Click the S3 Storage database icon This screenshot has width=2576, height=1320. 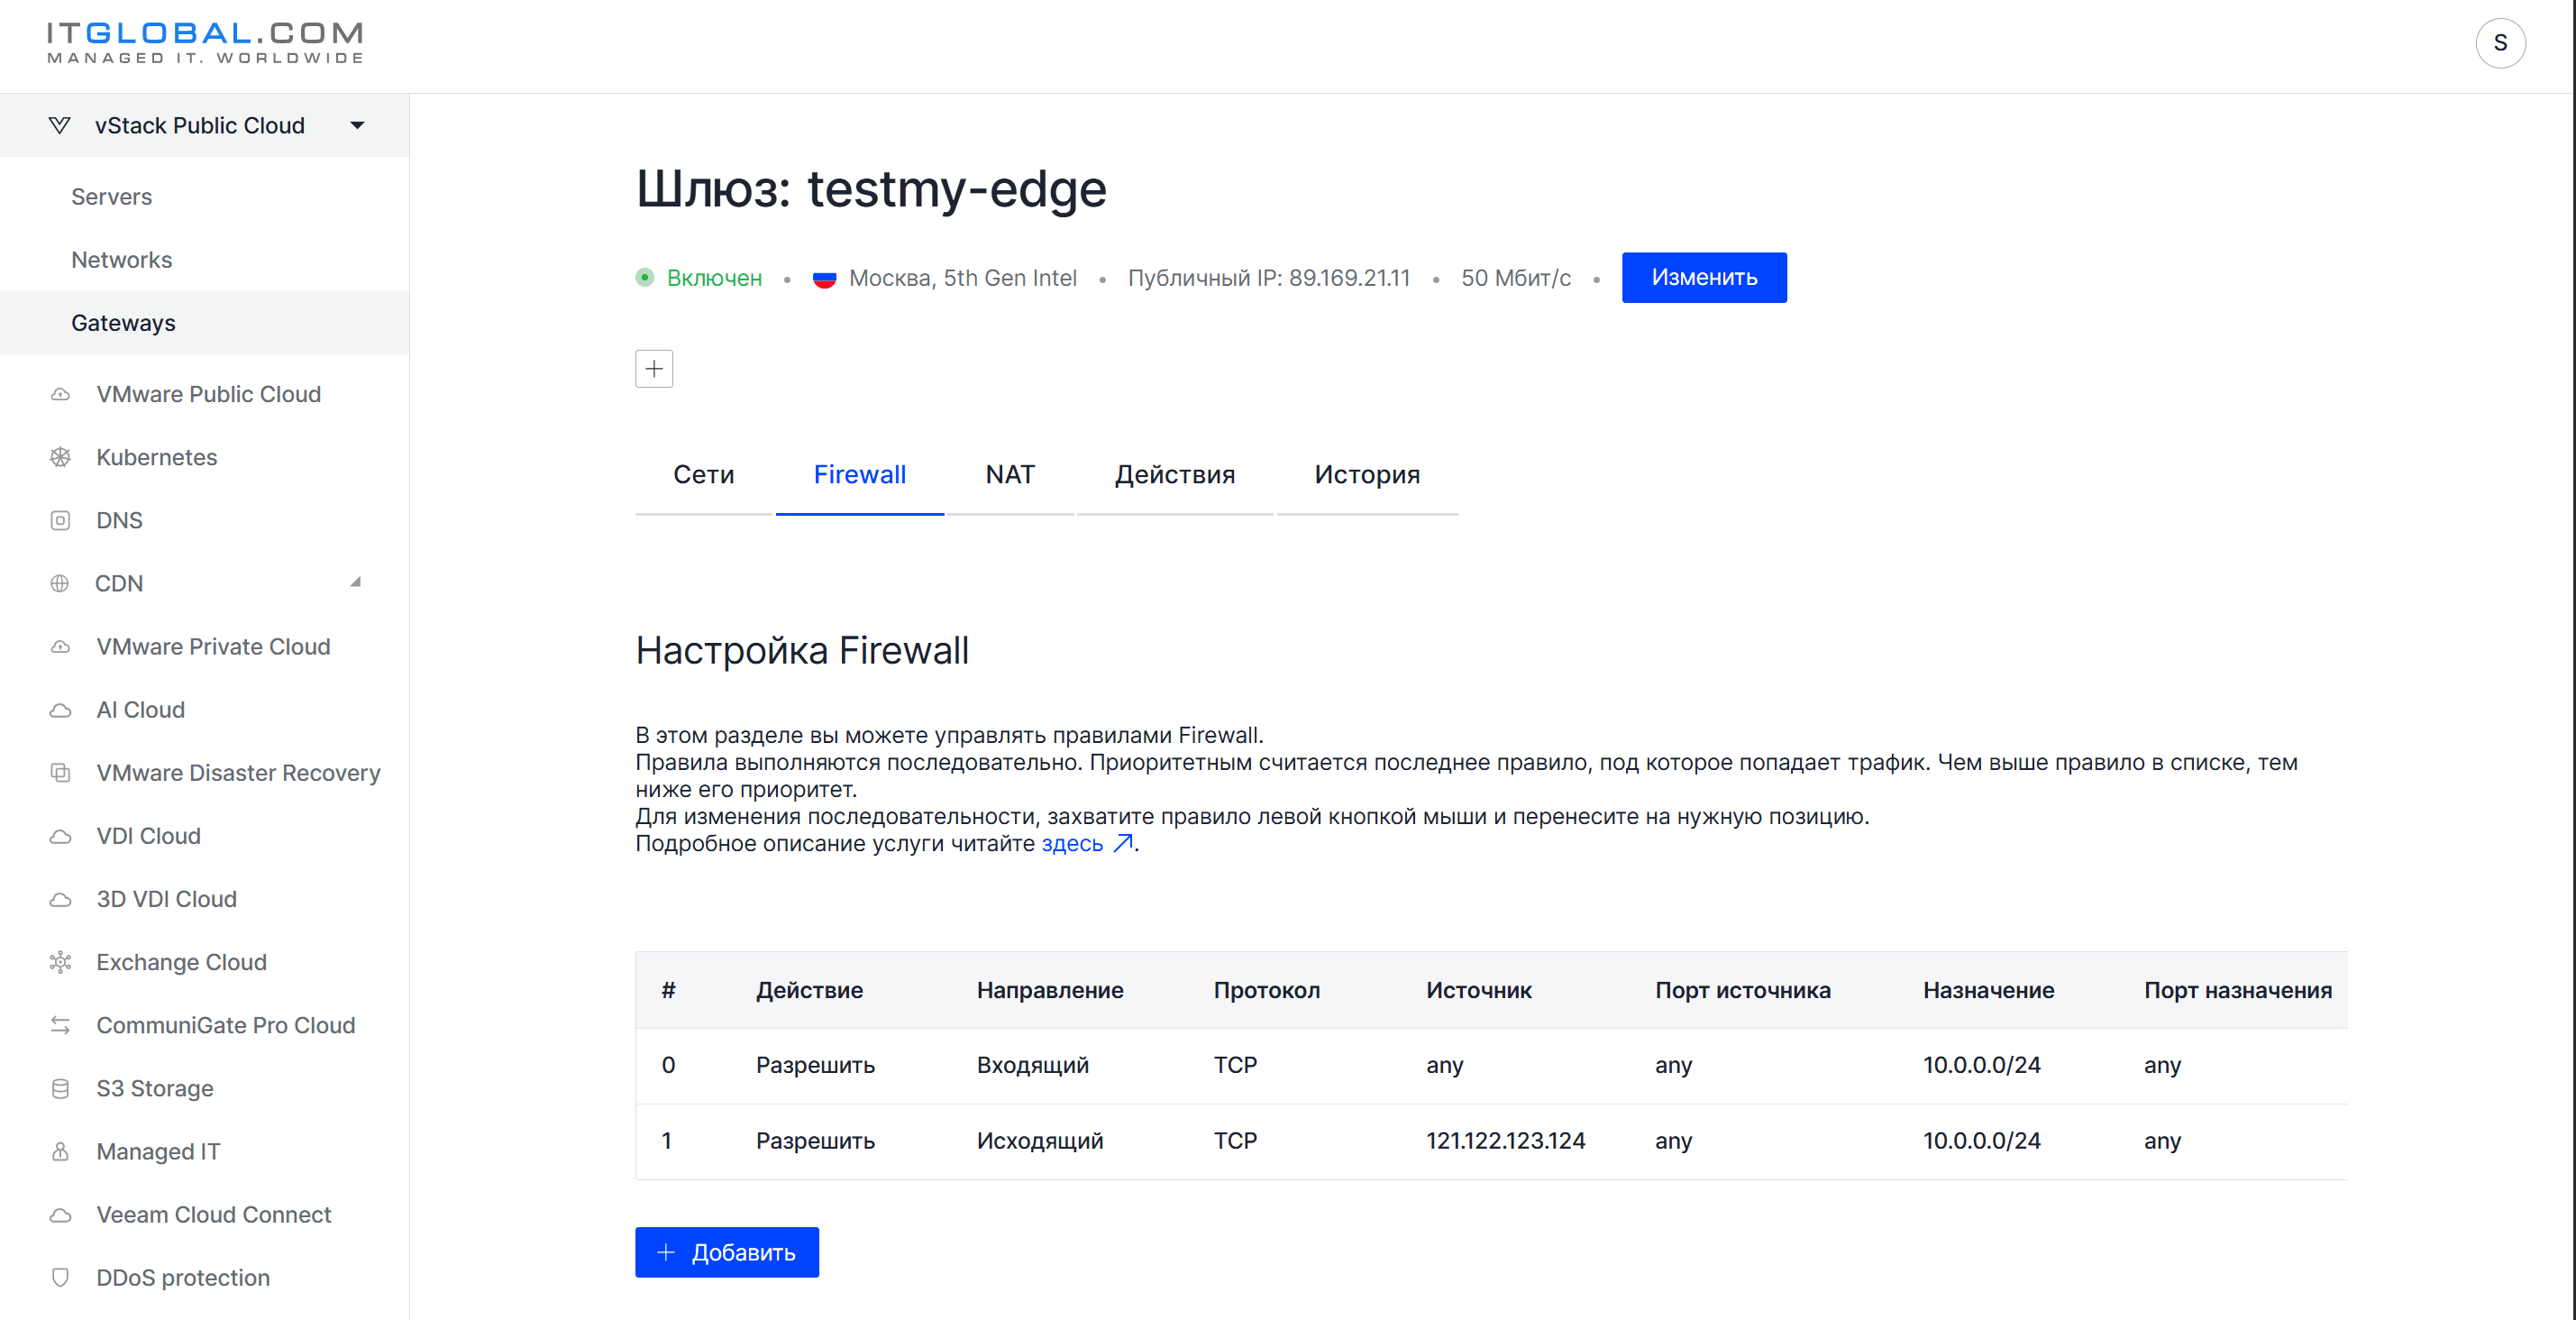coord(60,1088)
